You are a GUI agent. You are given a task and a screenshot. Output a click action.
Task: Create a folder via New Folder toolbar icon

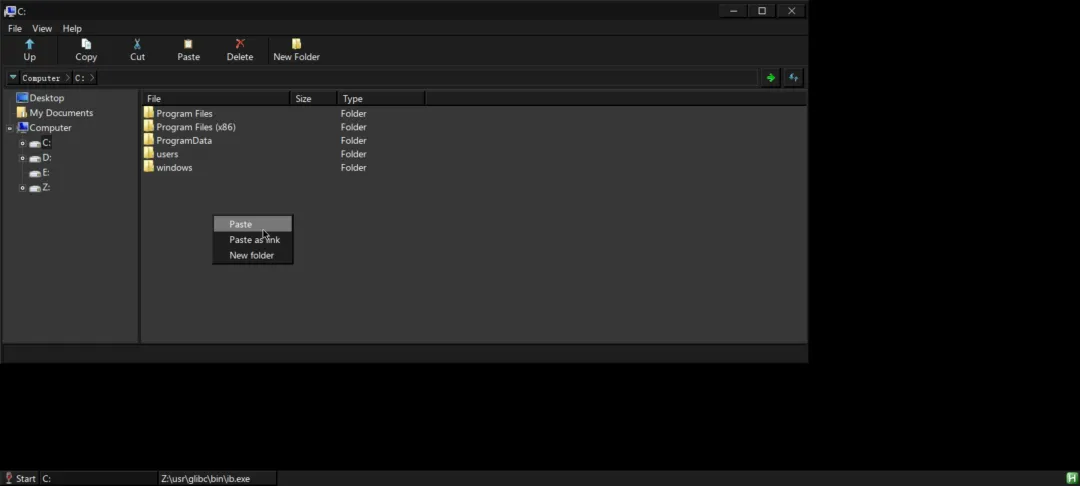coord(296,44)
